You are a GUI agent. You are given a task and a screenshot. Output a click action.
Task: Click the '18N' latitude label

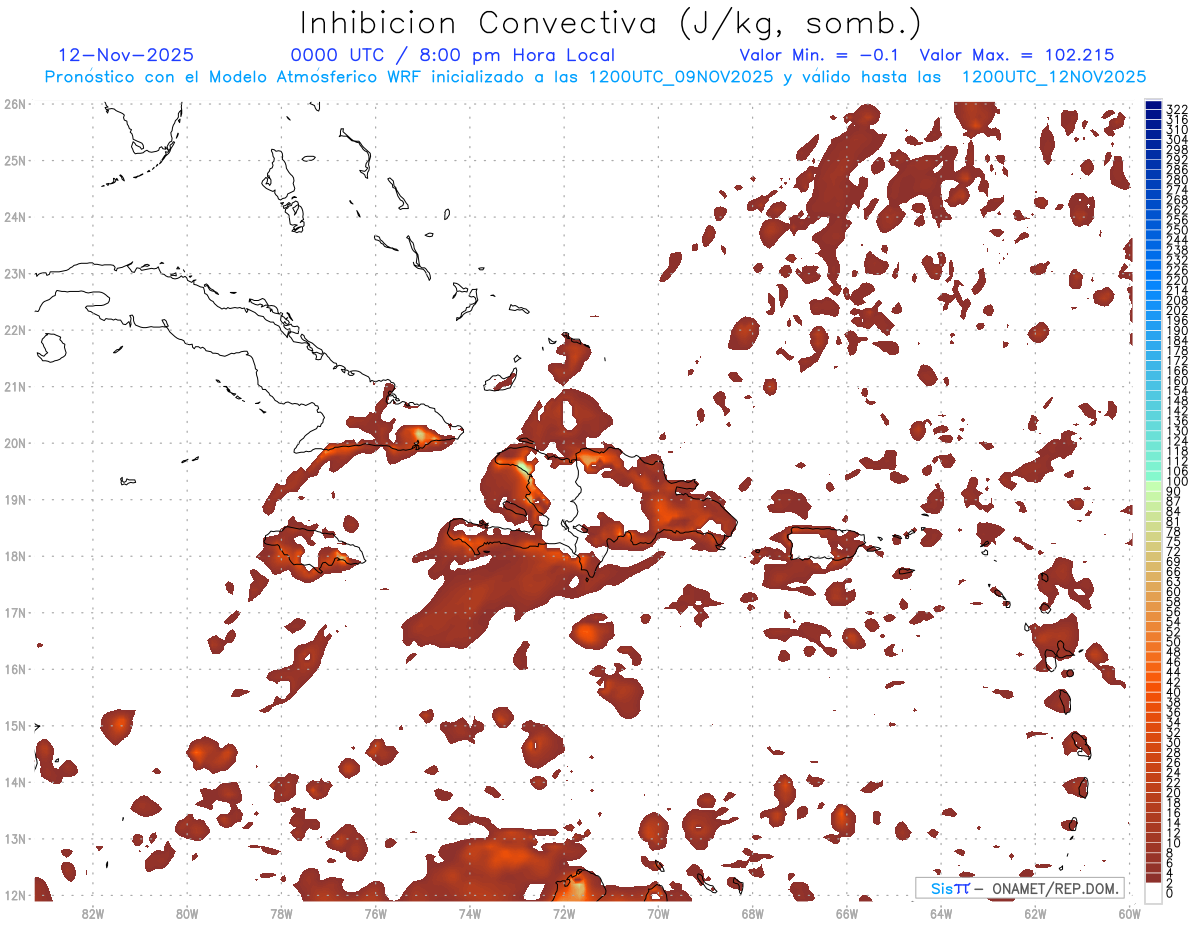[x=15, y=556]
